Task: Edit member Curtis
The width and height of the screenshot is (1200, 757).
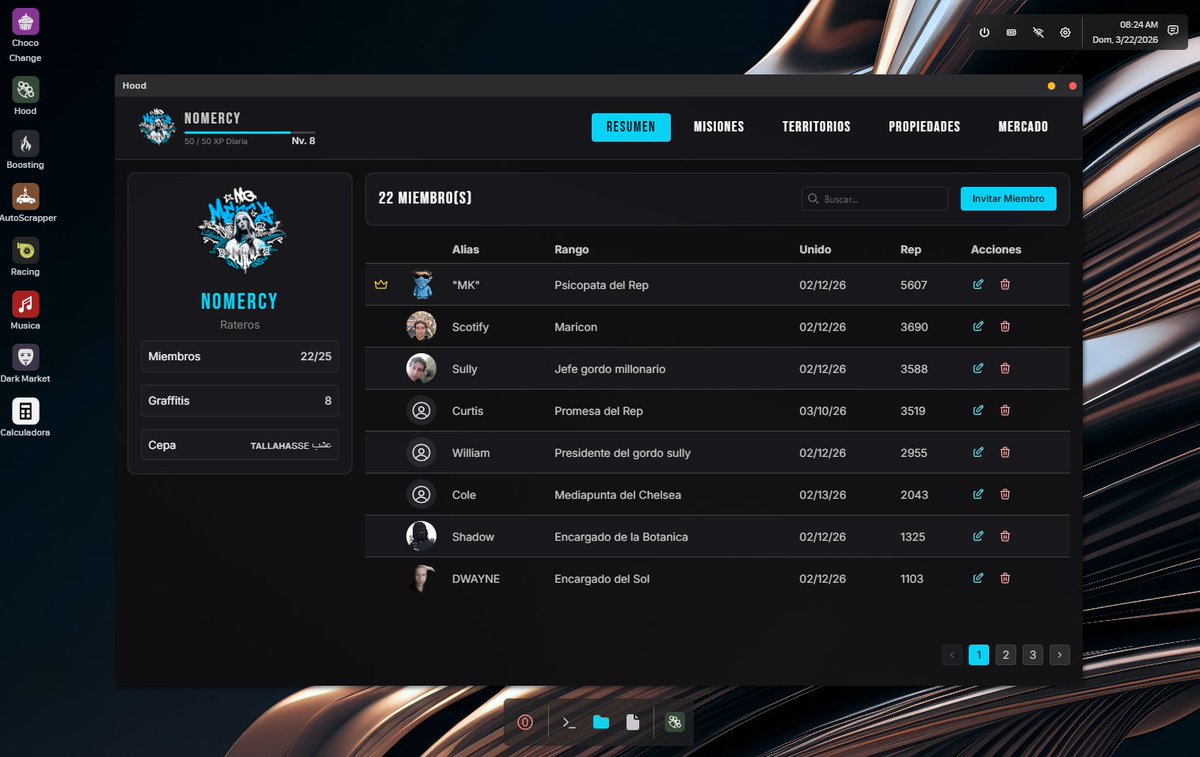Action: [x=978, y=411]
